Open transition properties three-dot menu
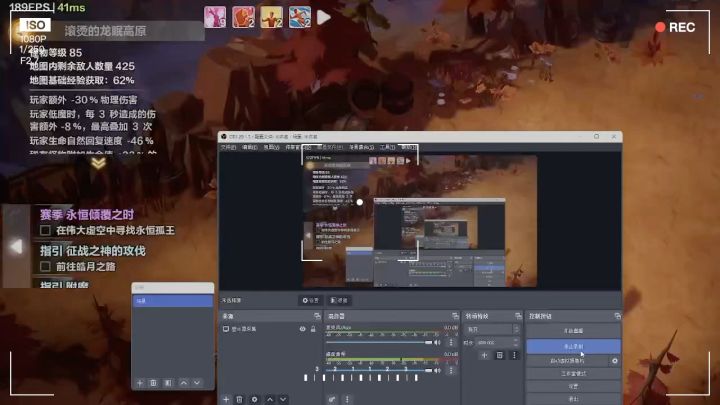Viewport: 720px width, 405px height. 514,355
